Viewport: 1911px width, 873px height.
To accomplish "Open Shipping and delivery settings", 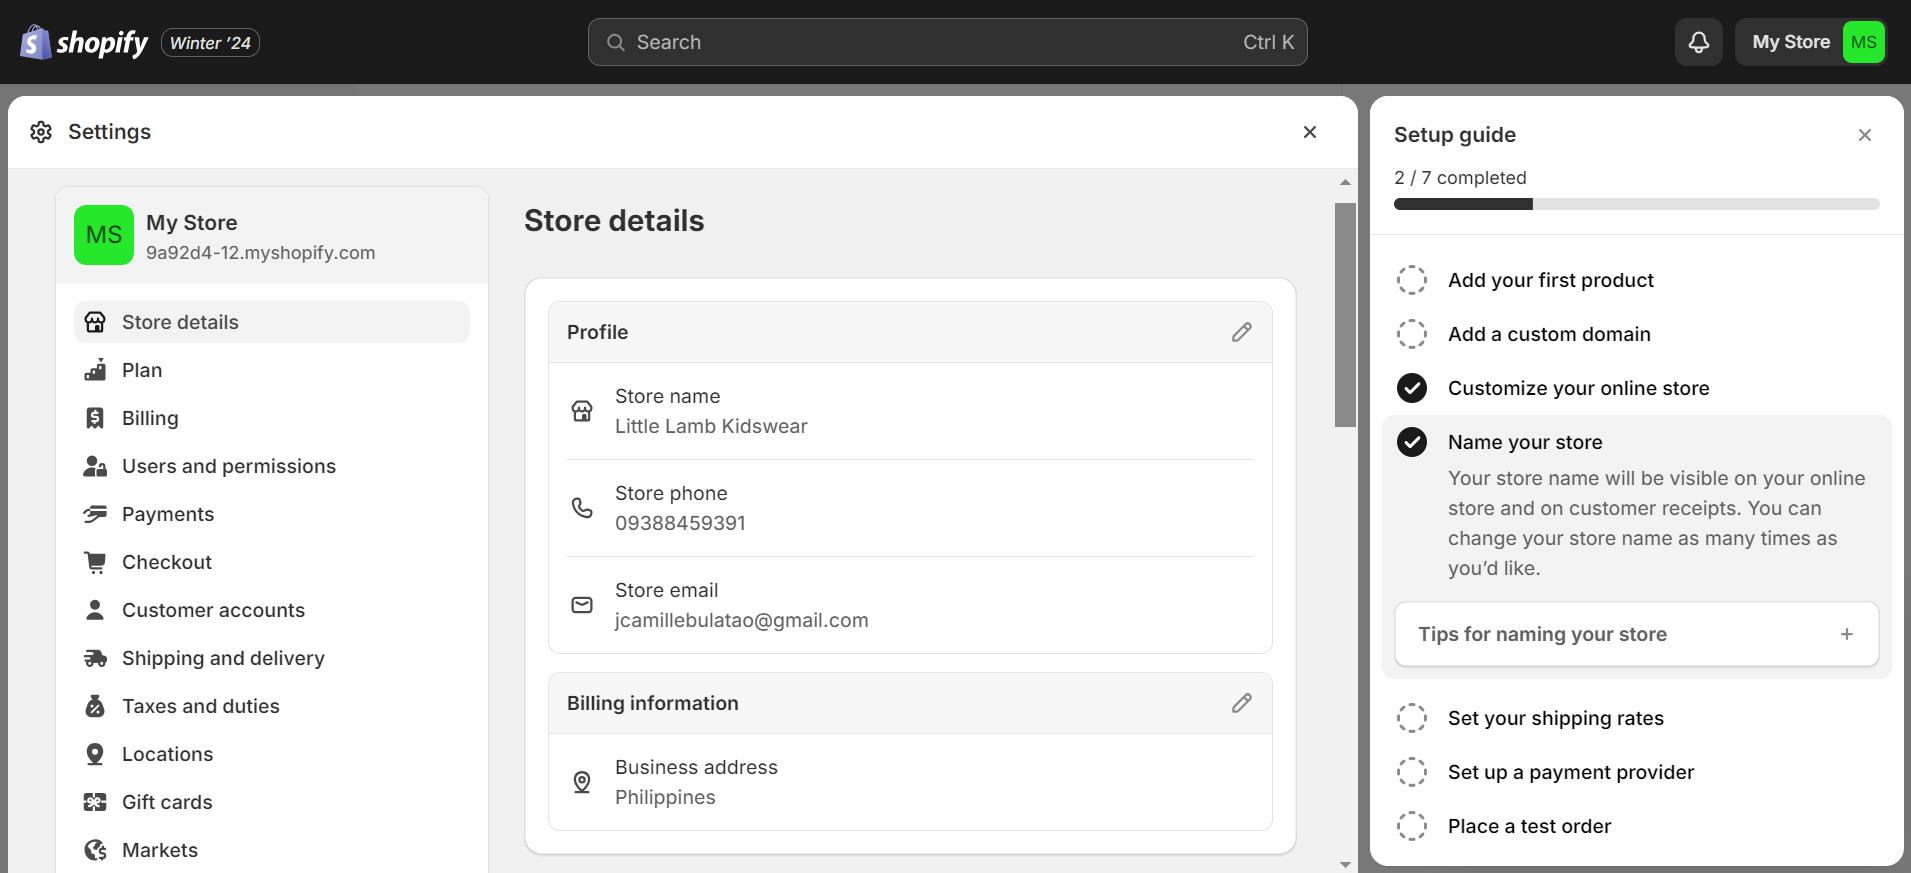I will tap(272, 658).
